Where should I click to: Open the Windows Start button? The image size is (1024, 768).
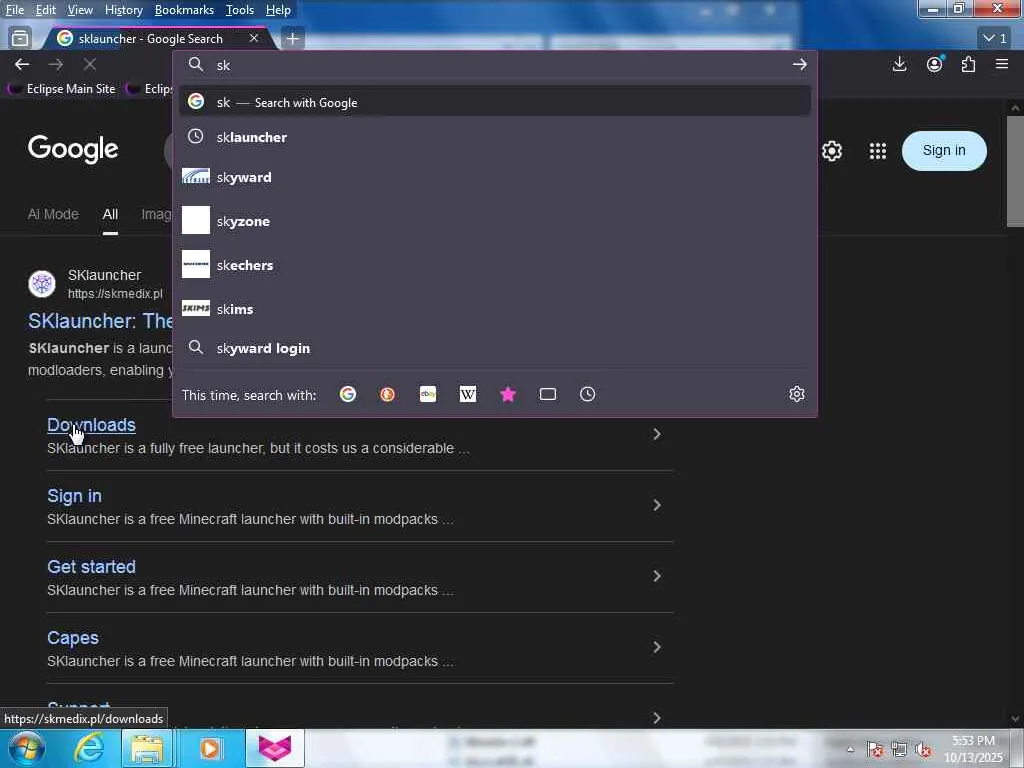(27, 749)
